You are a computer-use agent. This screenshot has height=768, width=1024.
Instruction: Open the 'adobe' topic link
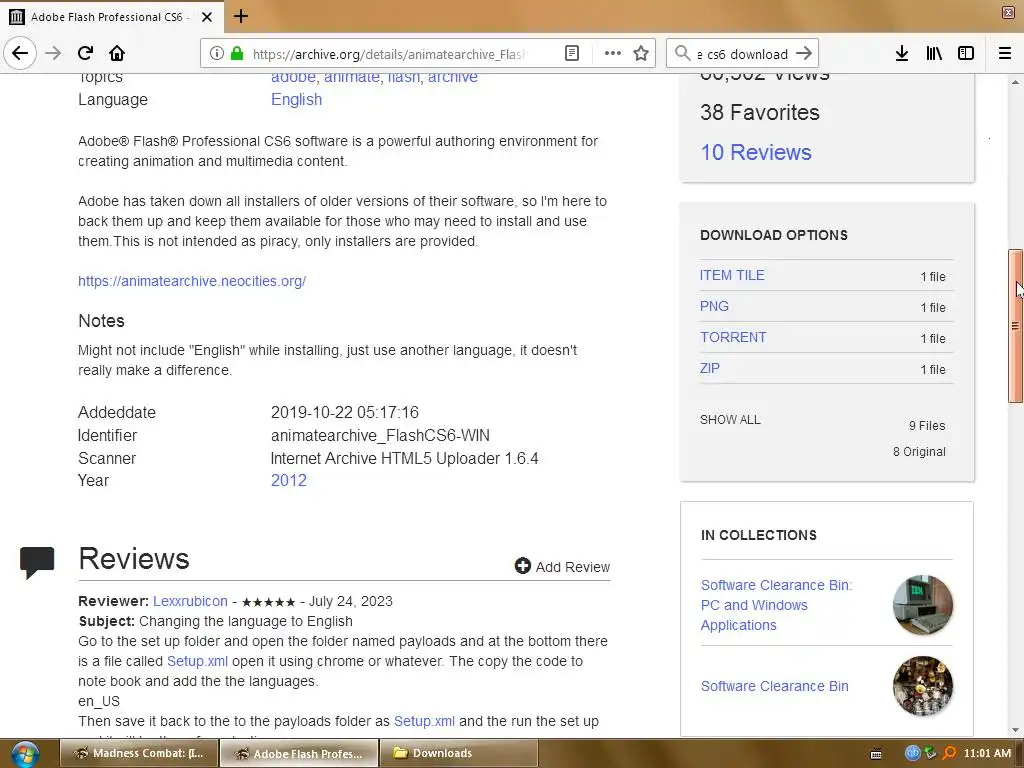[x=293, y=78]
